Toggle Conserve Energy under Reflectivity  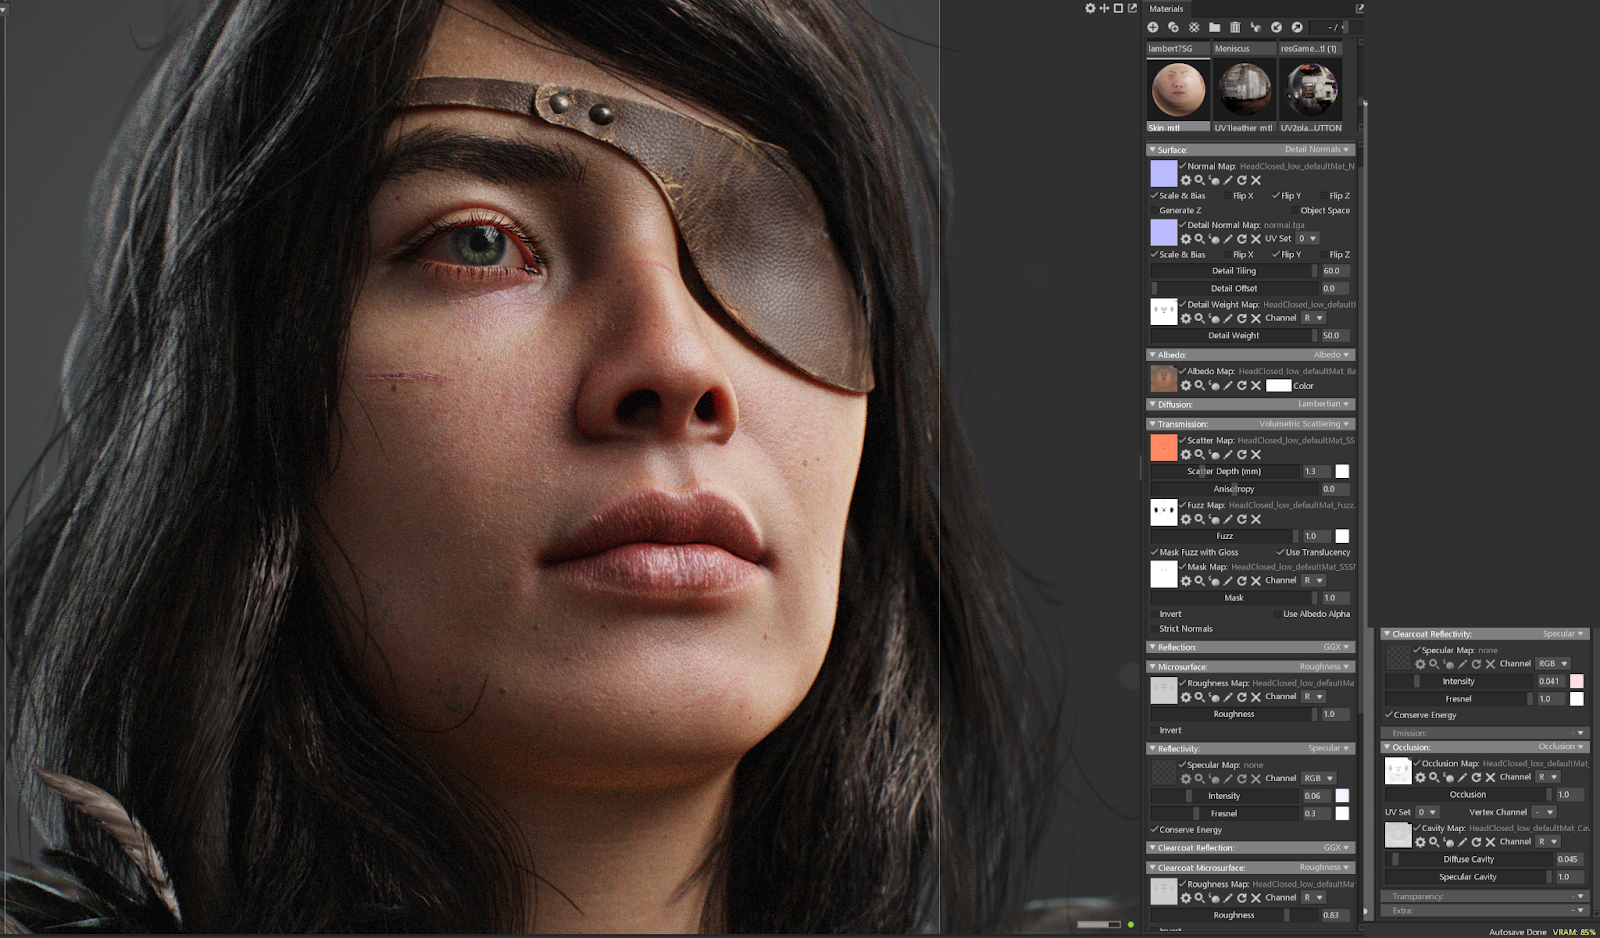1154,830
